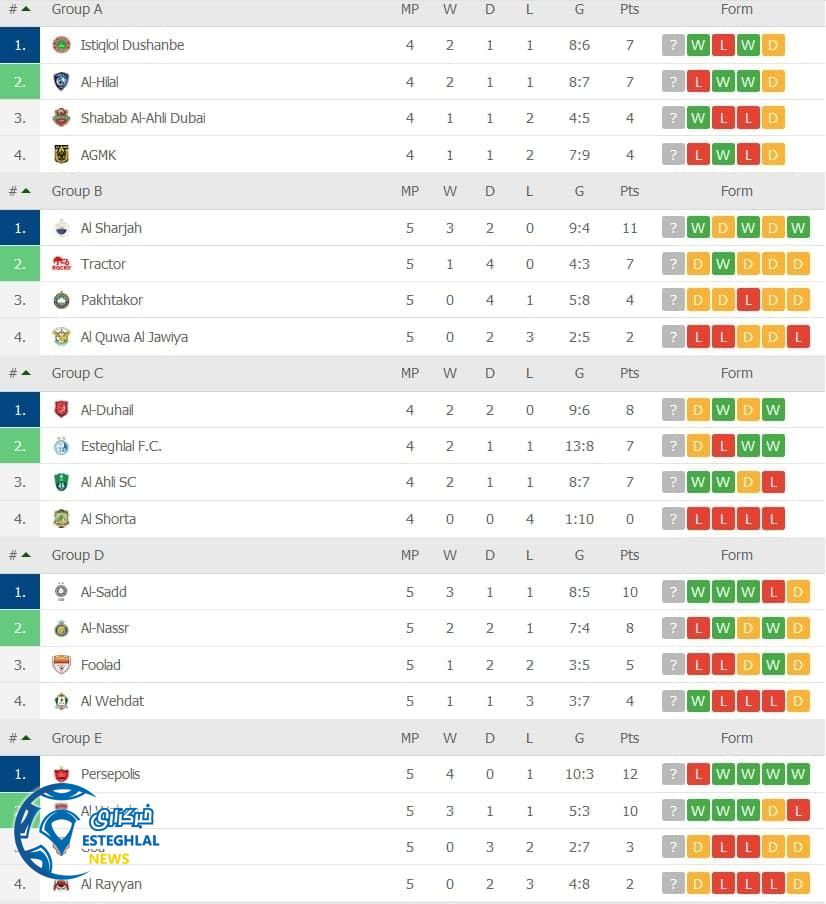Click a red L badge in Al Shorta's form

[x=723, y=518]
